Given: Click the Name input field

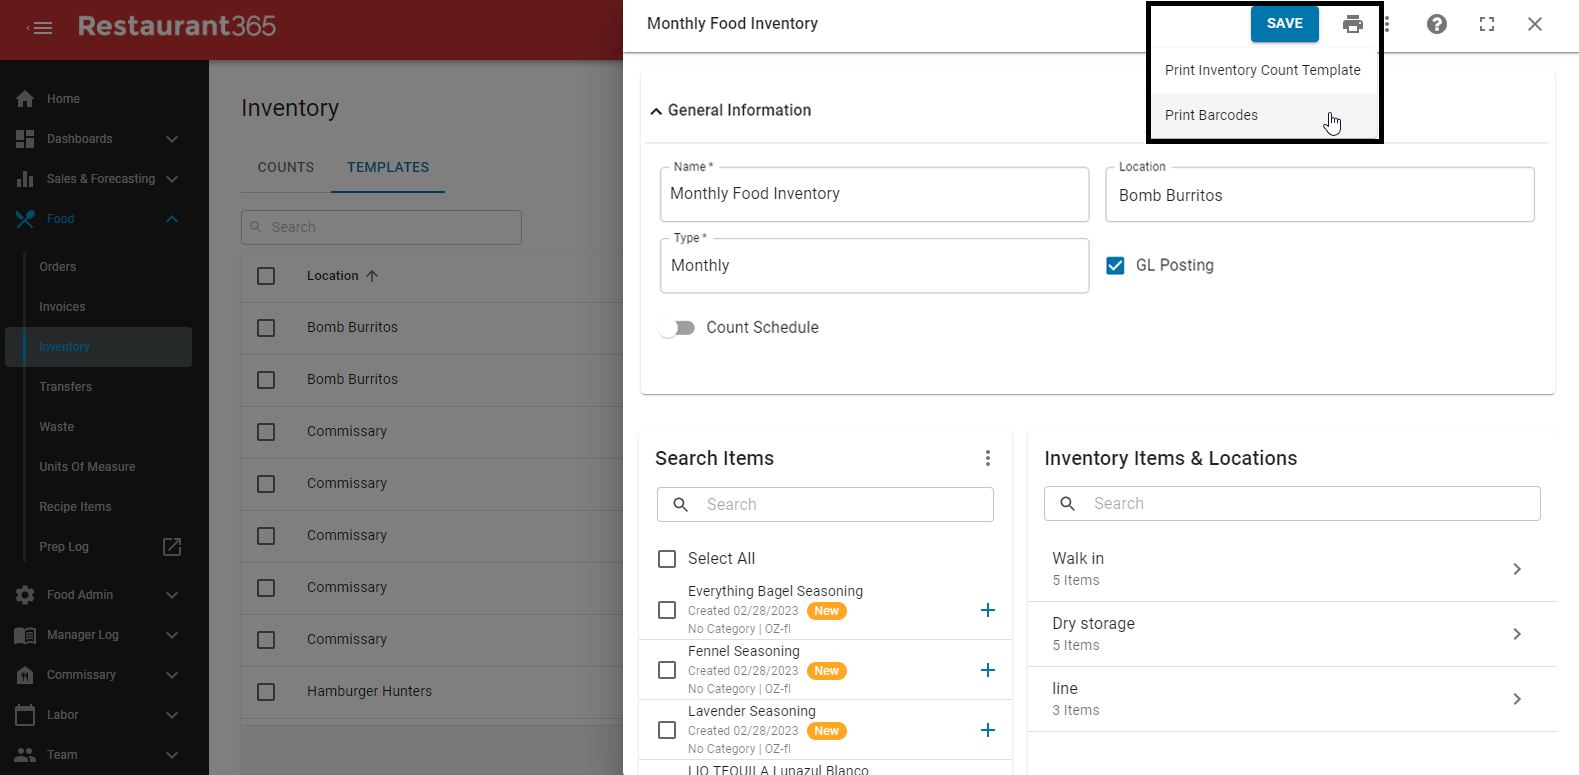Looking at the screenshot, I should [874, 194].
